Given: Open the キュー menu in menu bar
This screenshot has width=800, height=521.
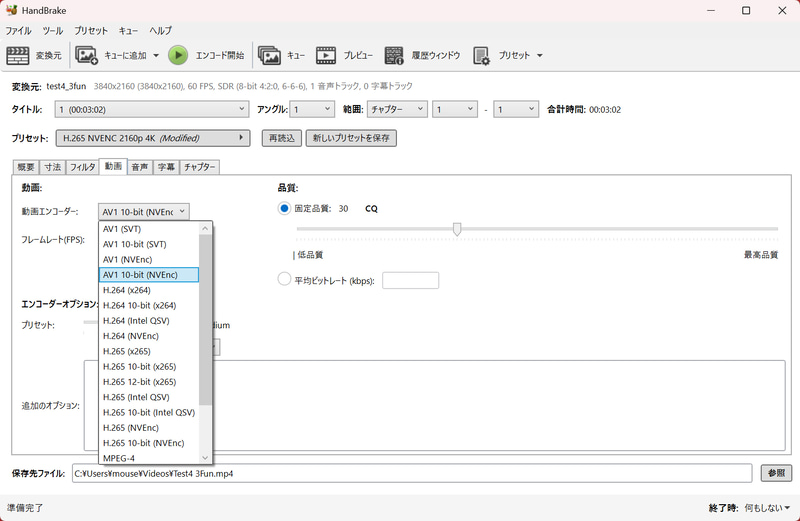Looking at the screenshot, I should point(128,31).
